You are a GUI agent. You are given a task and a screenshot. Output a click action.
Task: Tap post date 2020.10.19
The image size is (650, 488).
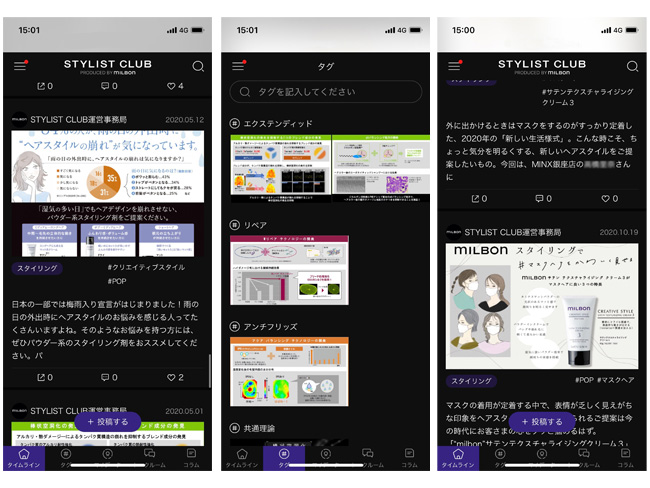point(618,233)
